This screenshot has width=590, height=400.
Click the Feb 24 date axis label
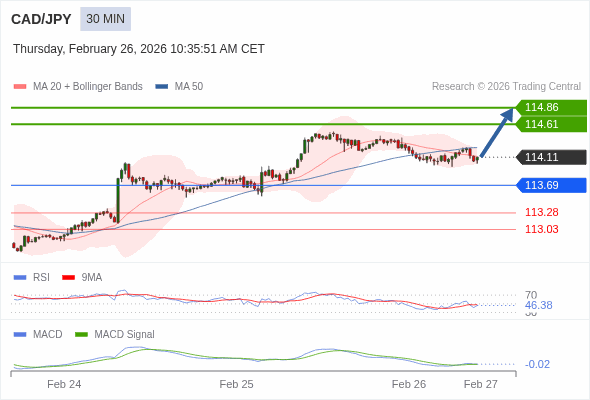[64, 384]
